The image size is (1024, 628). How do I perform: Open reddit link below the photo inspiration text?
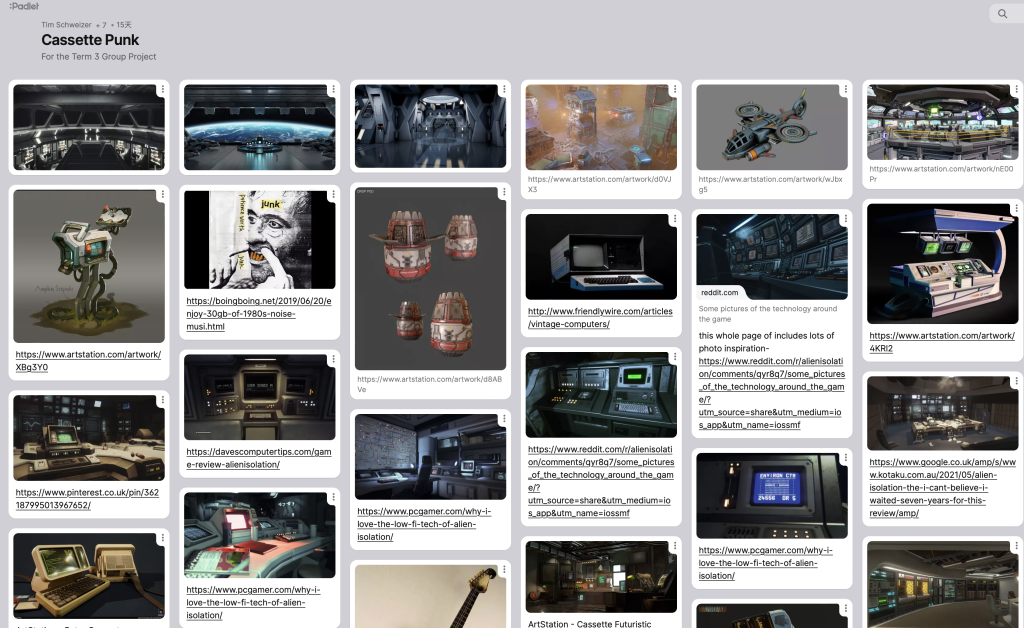click(x=772, y=393)
